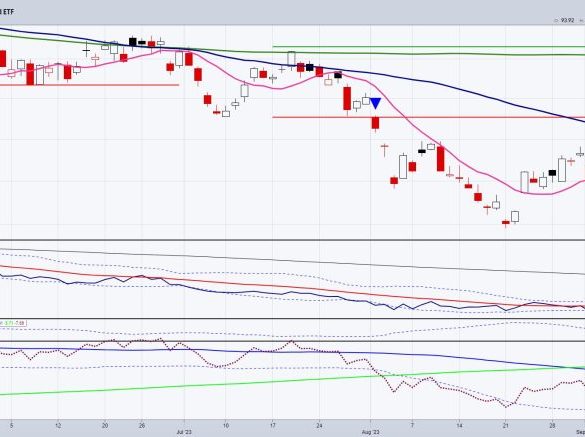Click the date label 17 on the time axis
The height and width of the screenshot is (437, 585).
tap(273, 425)
